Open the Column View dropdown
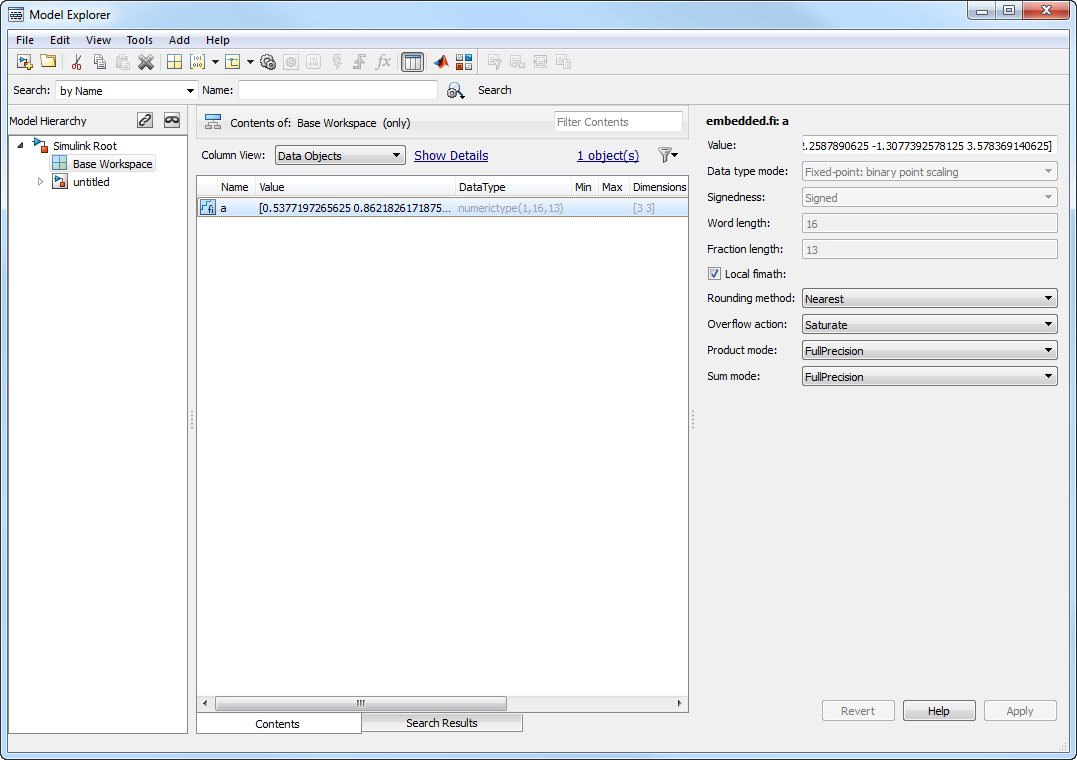The image size is (1077, 760). pos(339,156)
